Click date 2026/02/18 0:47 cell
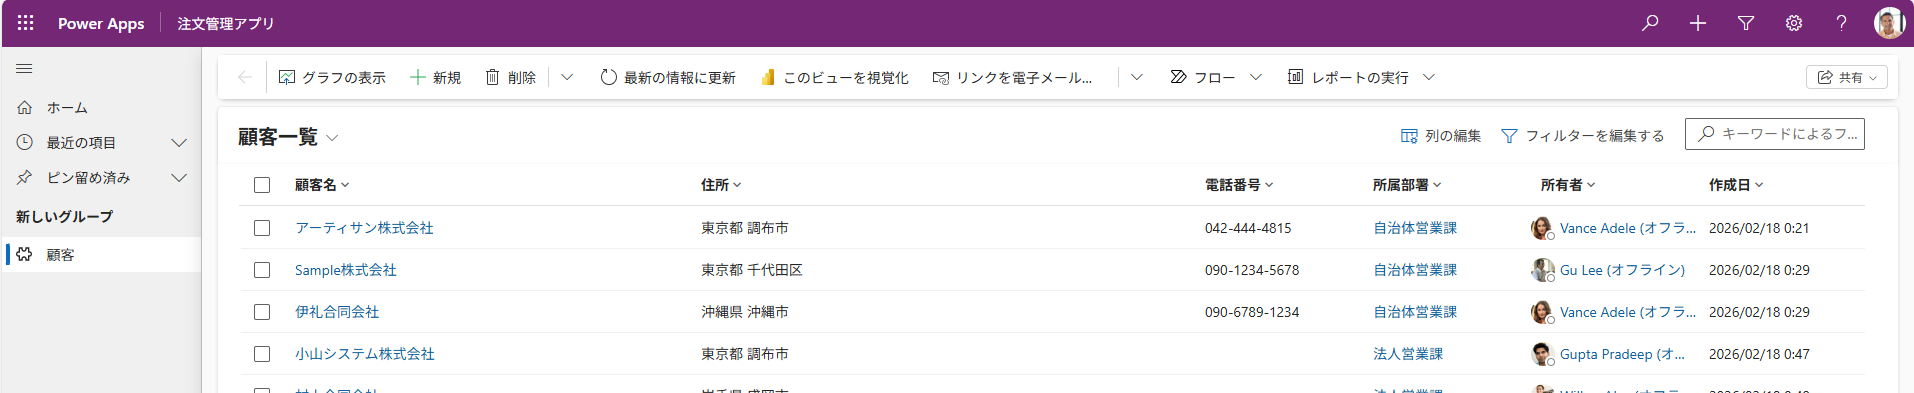This screenshot has width=1914, height=393. [1759, 354]
